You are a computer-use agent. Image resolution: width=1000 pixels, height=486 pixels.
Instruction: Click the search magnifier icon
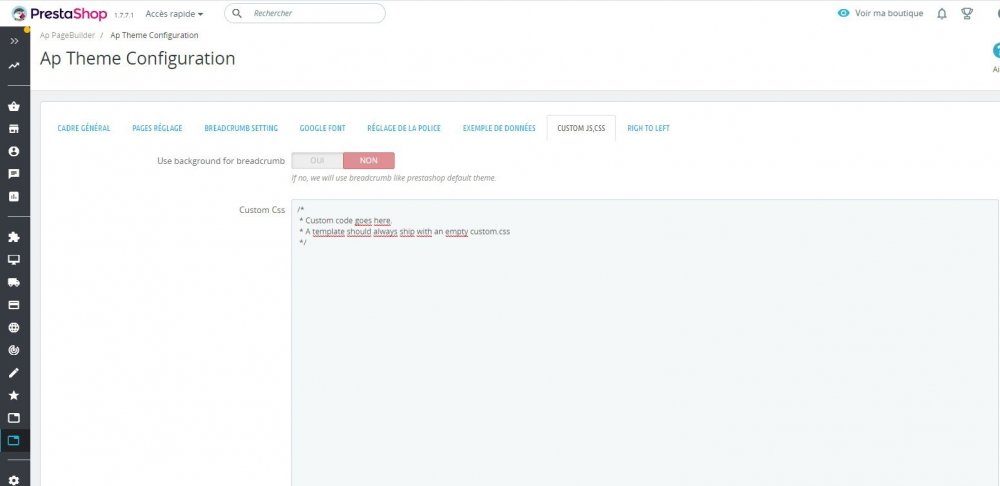click(x=237, y=13)
